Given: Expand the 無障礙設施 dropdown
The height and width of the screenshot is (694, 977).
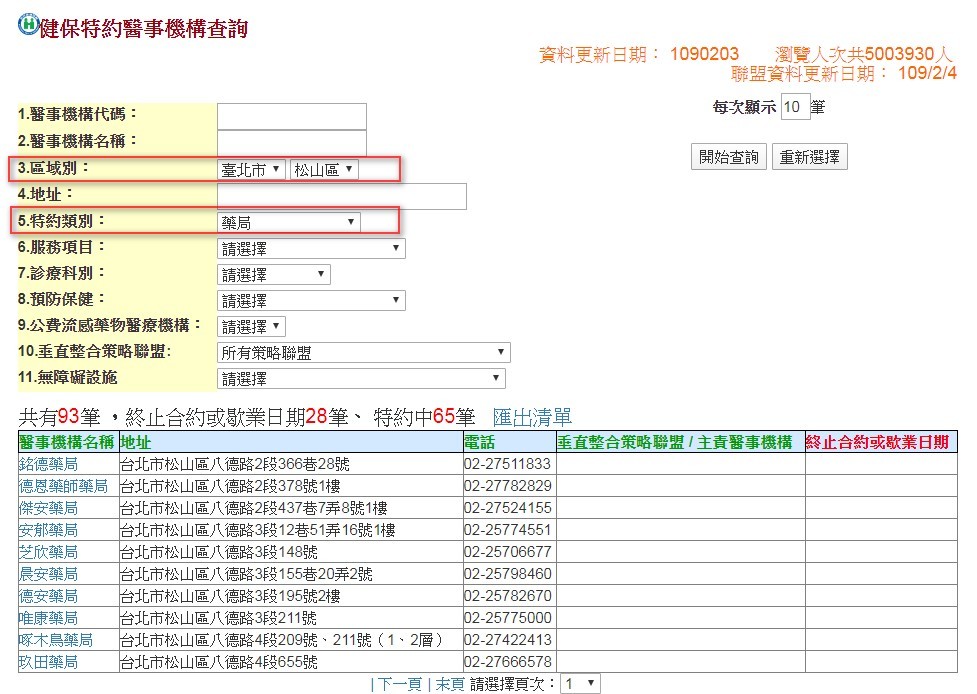Looking at the screenshot, I should 361,379.
